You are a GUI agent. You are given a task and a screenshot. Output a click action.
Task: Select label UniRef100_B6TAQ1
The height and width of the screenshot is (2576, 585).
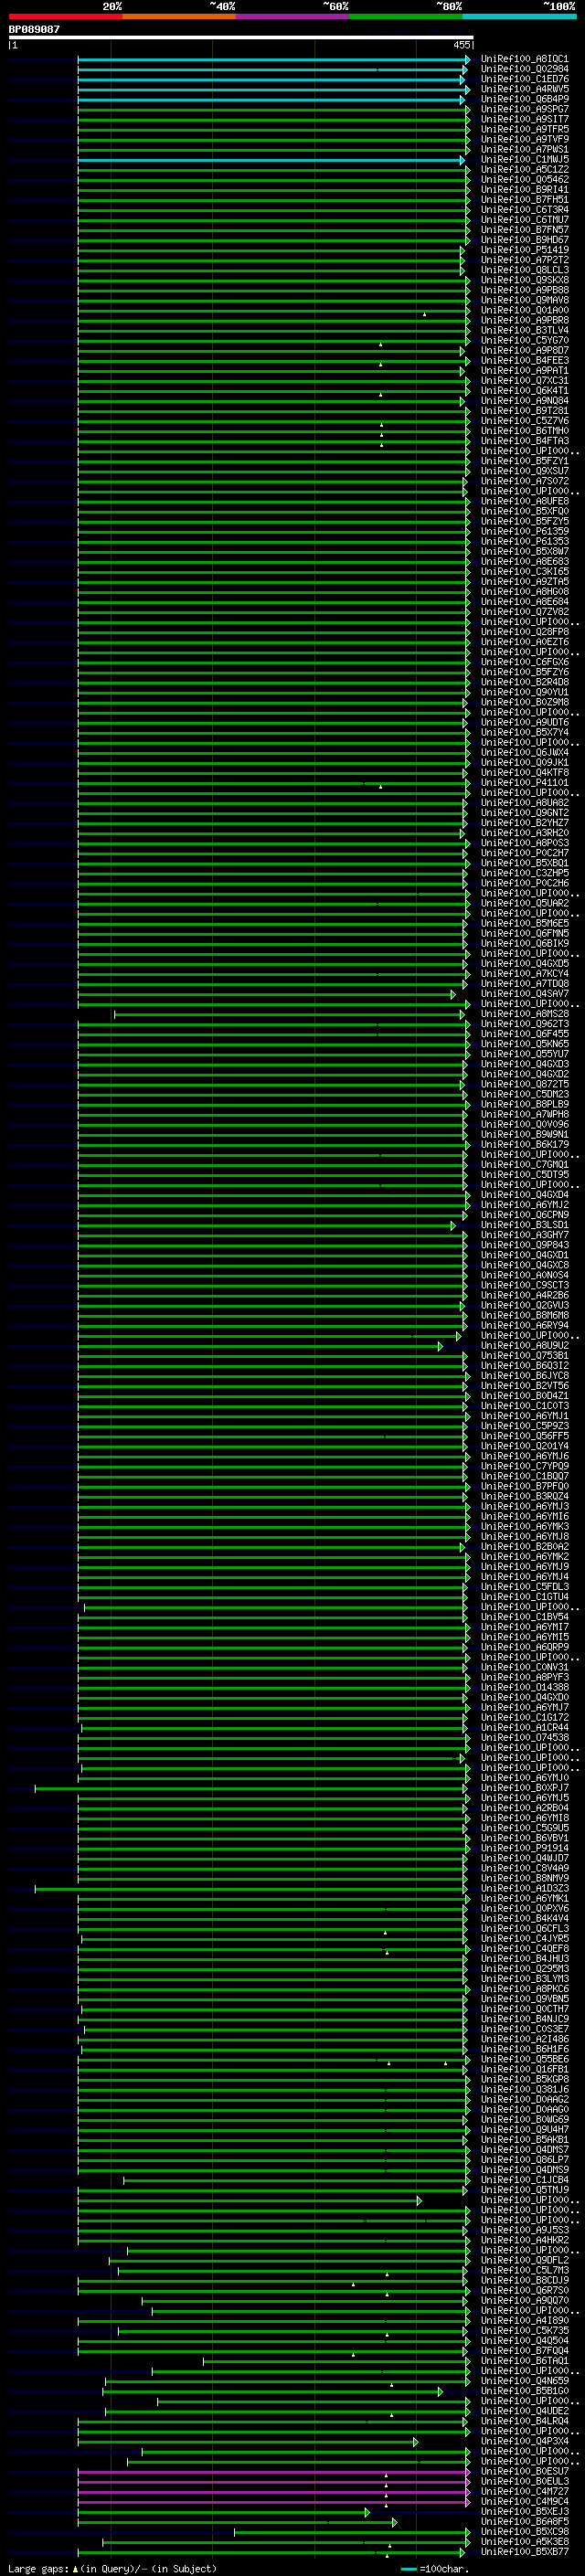coord(524,2361)
